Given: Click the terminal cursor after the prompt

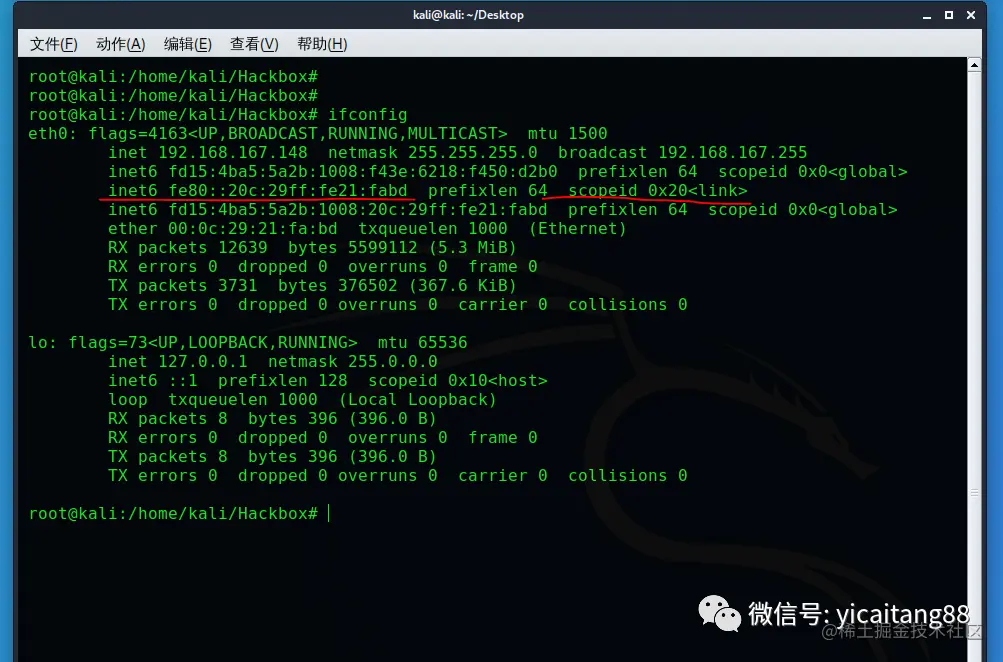Looking at the screenshot, I should [330, 513].
